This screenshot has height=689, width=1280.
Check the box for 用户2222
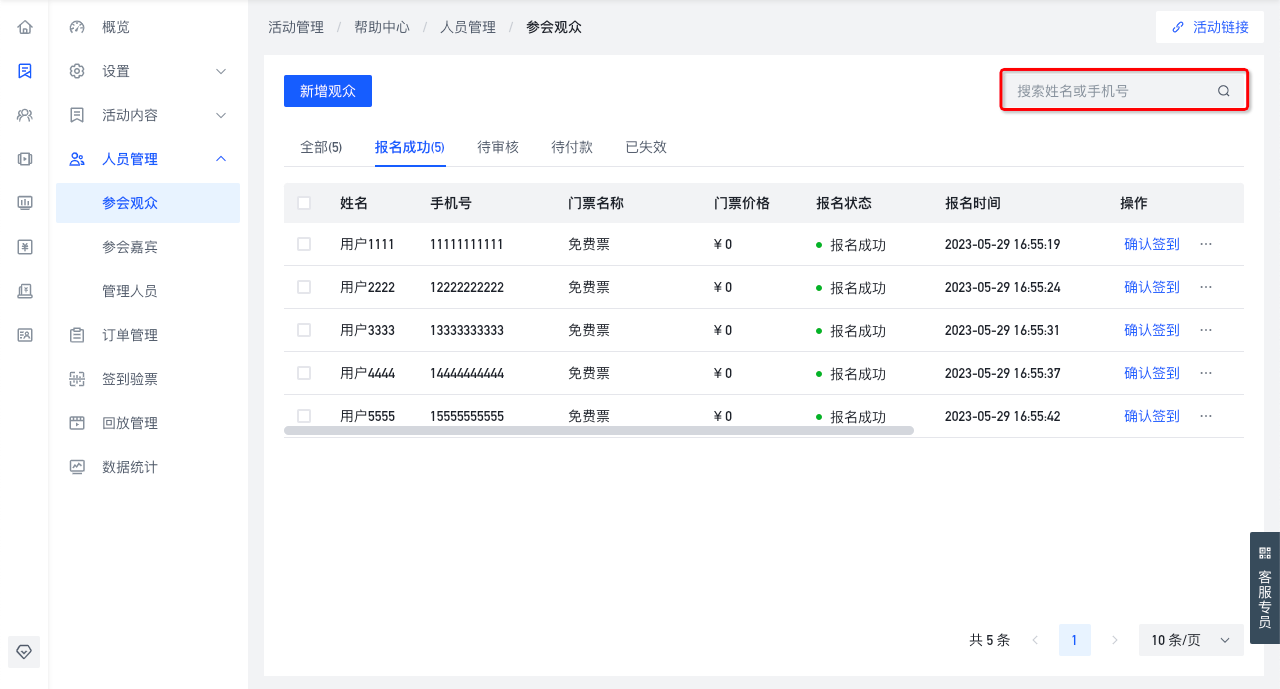304,287
